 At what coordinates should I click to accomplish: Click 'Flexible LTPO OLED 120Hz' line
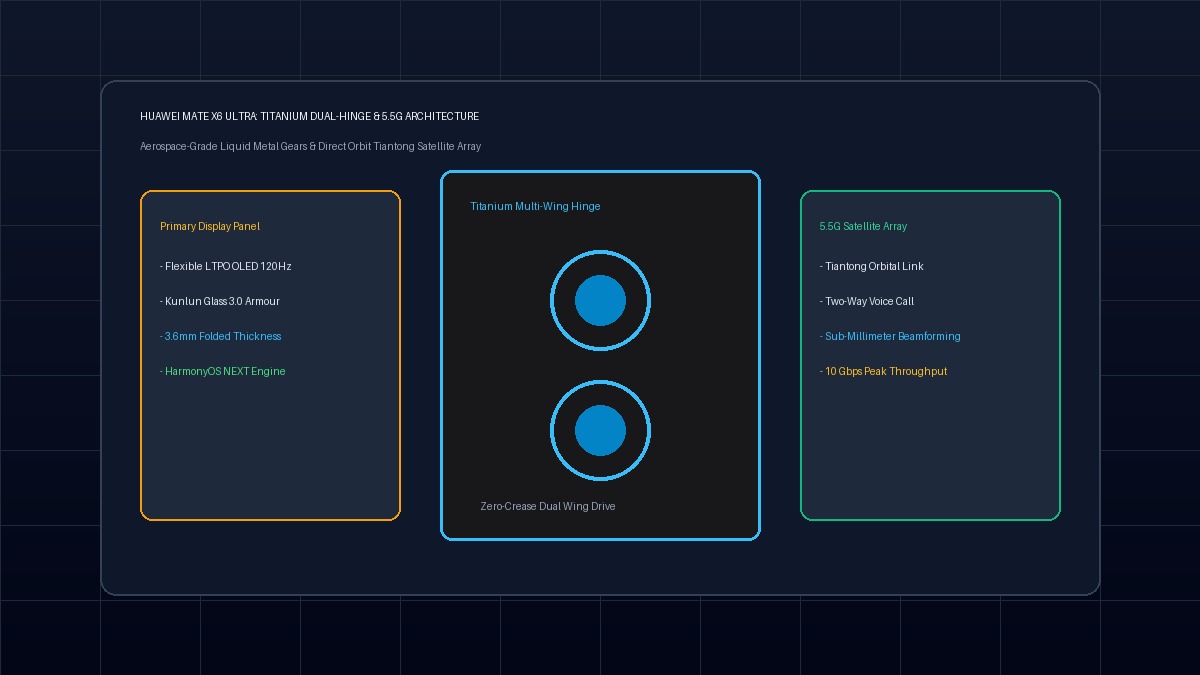click(225, 267)
